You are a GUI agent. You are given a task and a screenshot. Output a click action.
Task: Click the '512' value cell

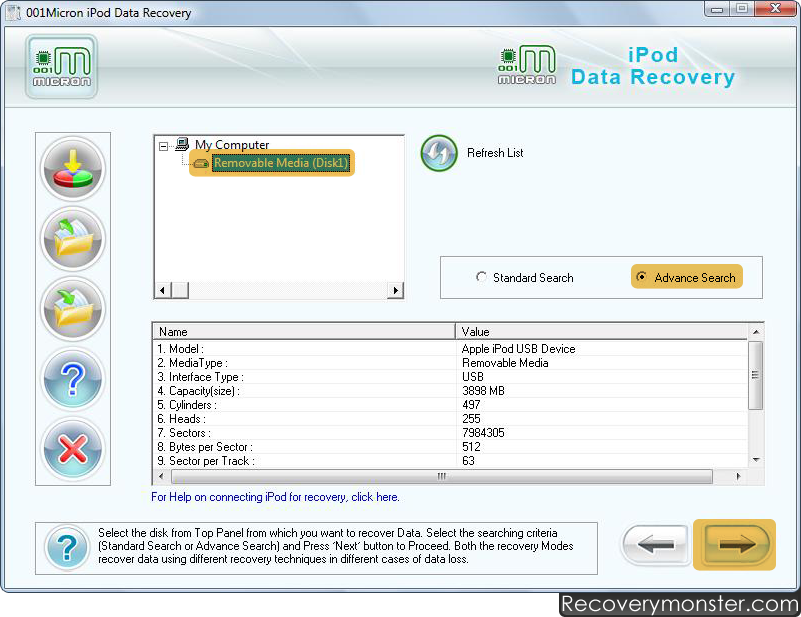[471, 447]
